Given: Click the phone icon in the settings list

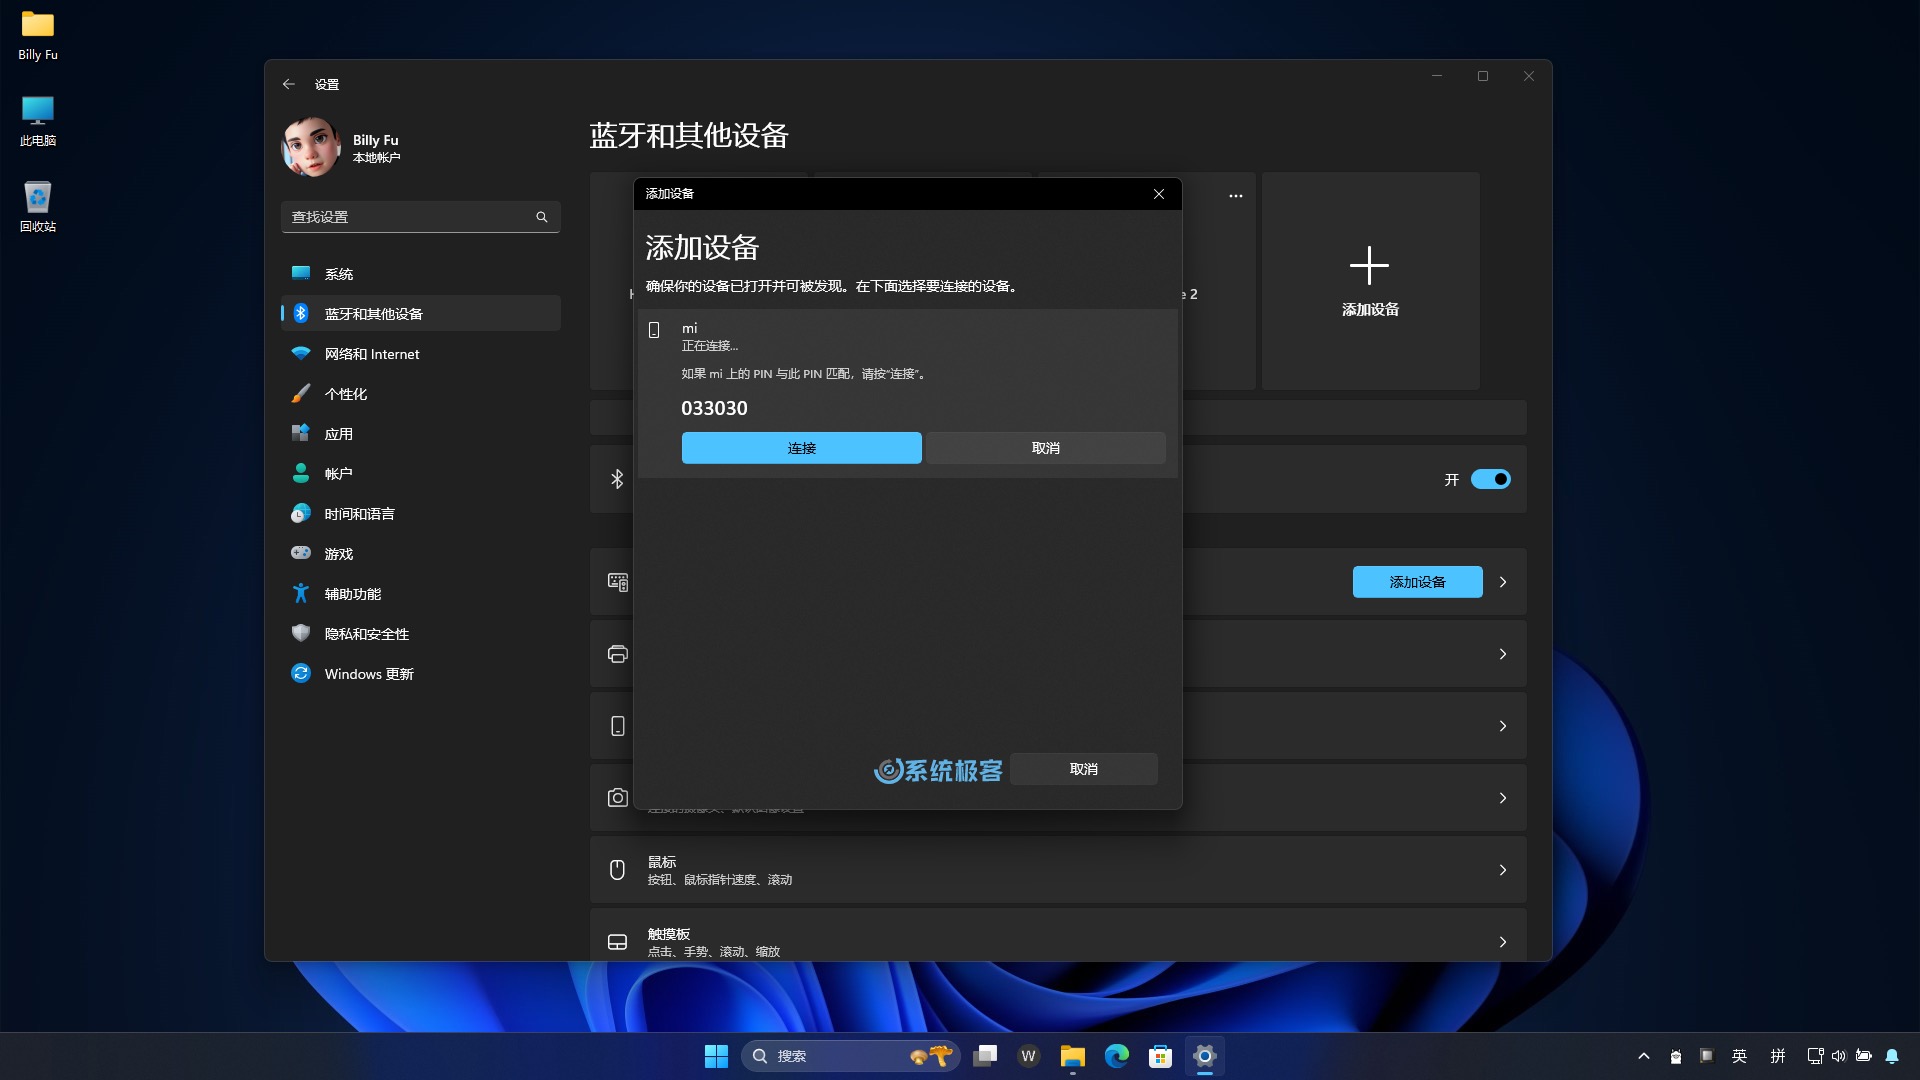Looking at the screenshot, I should pos(617,726).
